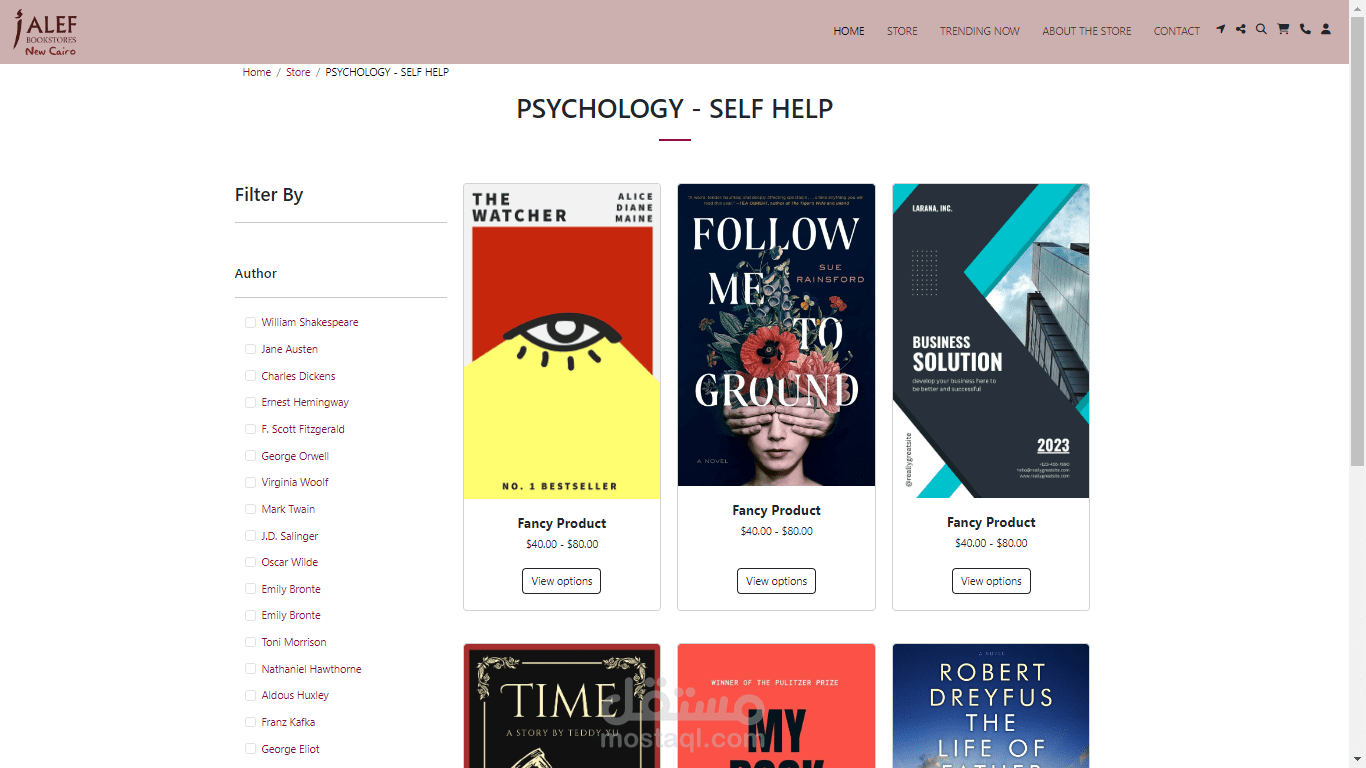This screenshot has width=1366, height=768.
Task: Select the Toni Morrison checkbox
Action: [250, 642]
